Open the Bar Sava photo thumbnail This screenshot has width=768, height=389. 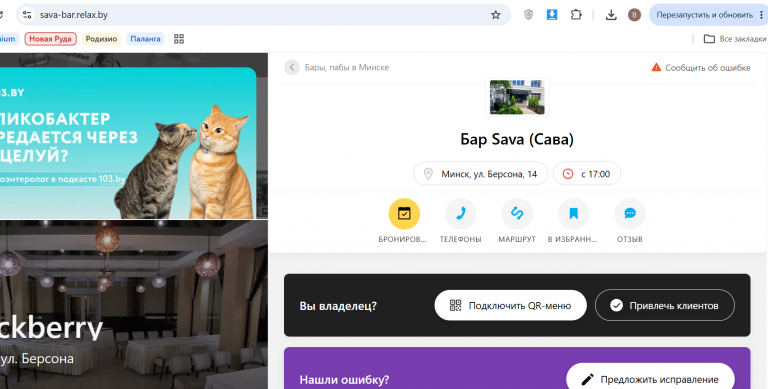click(517, 97)
